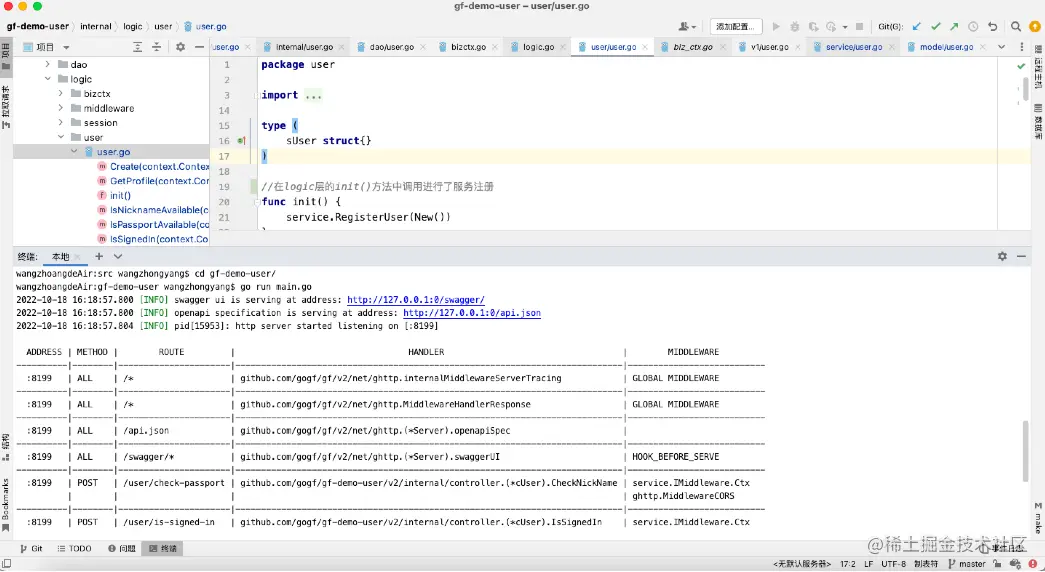This screenshot has height=572, width=1045.
Task: Open profiler run options dropdown arrow
Action: [845, 27]
